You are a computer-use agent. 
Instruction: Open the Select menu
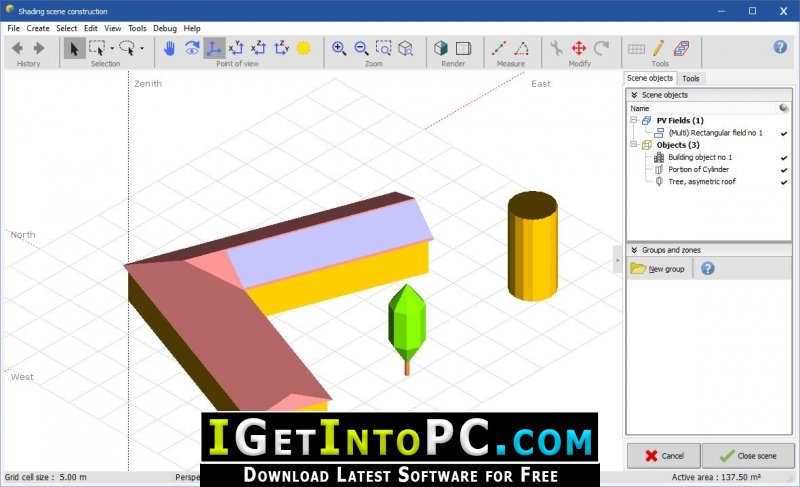[67, 29]
